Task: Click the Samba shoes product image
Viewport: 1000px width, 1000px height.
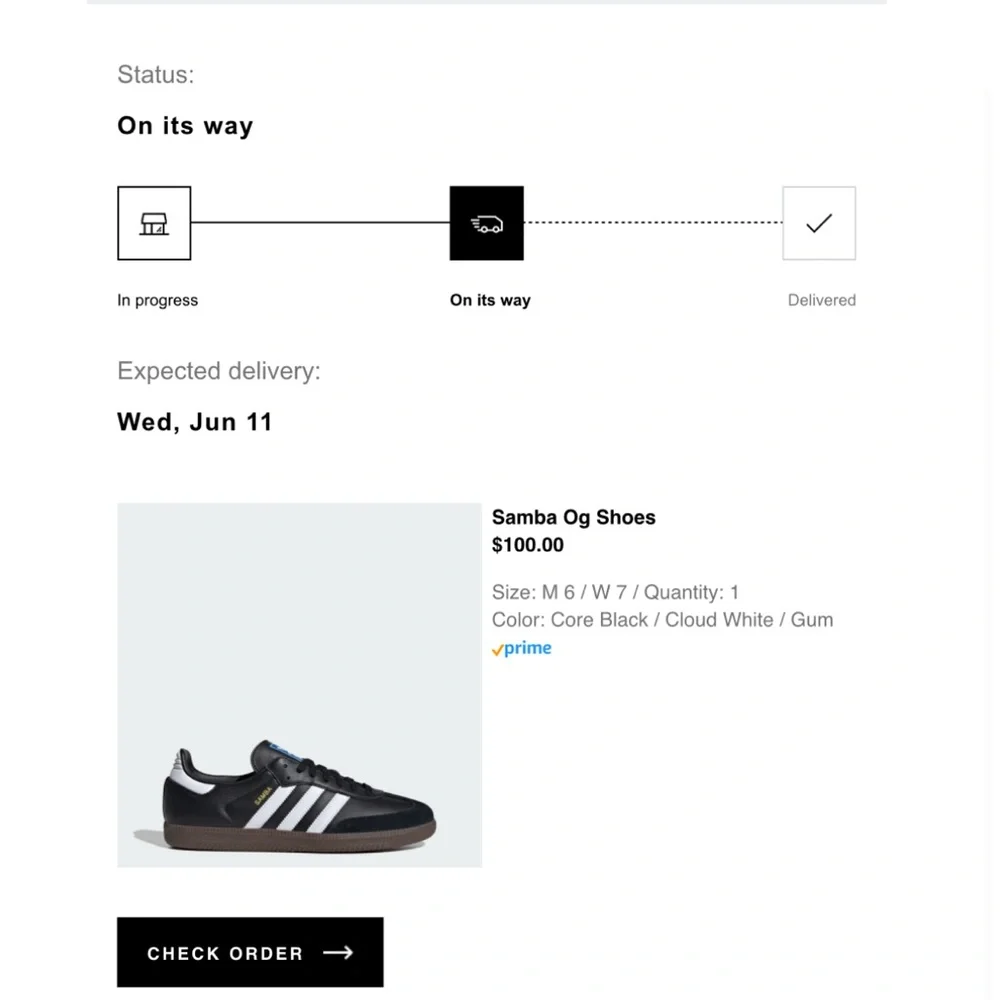Action: 298,684
